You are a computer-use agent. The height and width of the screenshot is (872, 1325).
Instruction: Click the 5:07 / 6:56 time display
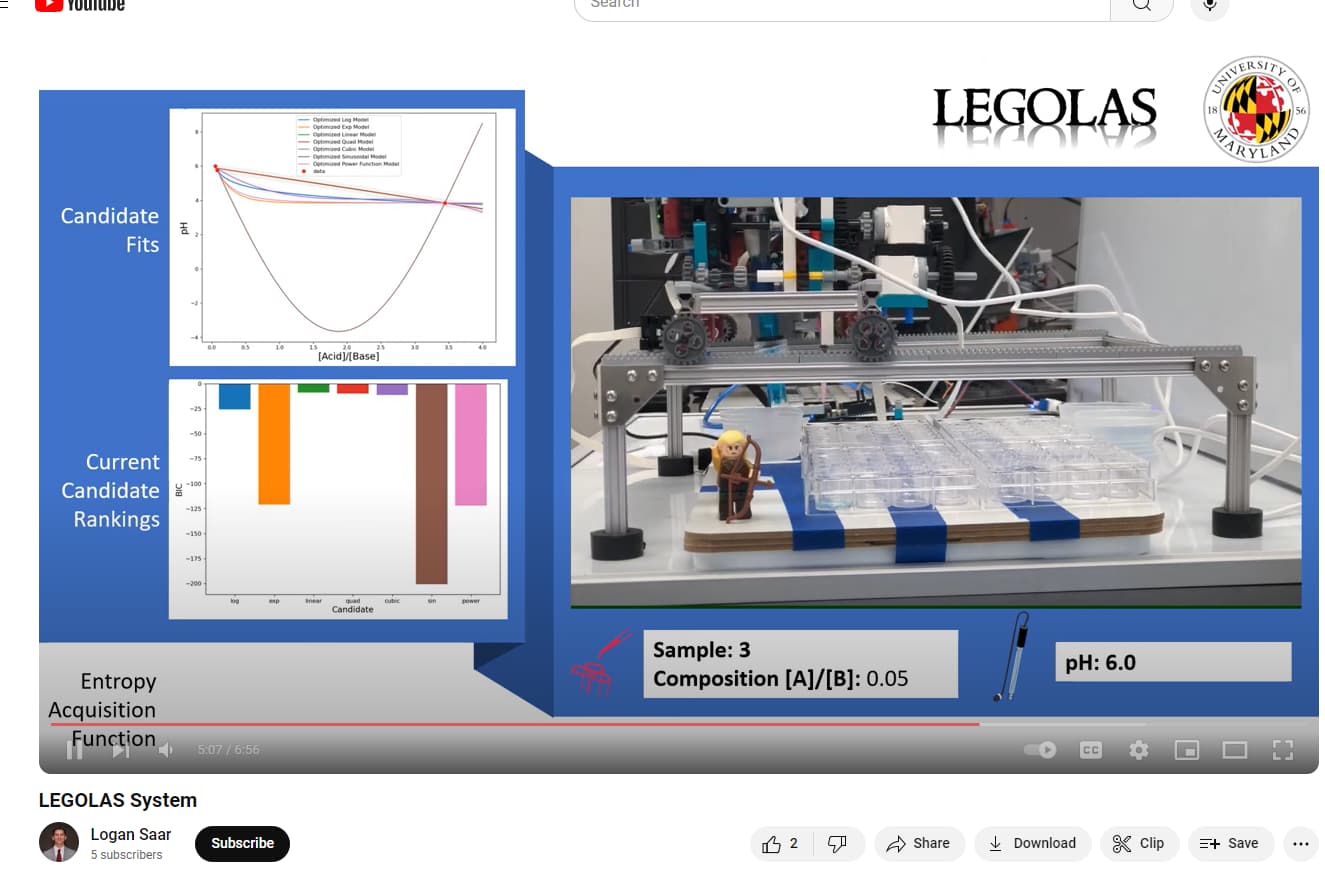point(228,750)
